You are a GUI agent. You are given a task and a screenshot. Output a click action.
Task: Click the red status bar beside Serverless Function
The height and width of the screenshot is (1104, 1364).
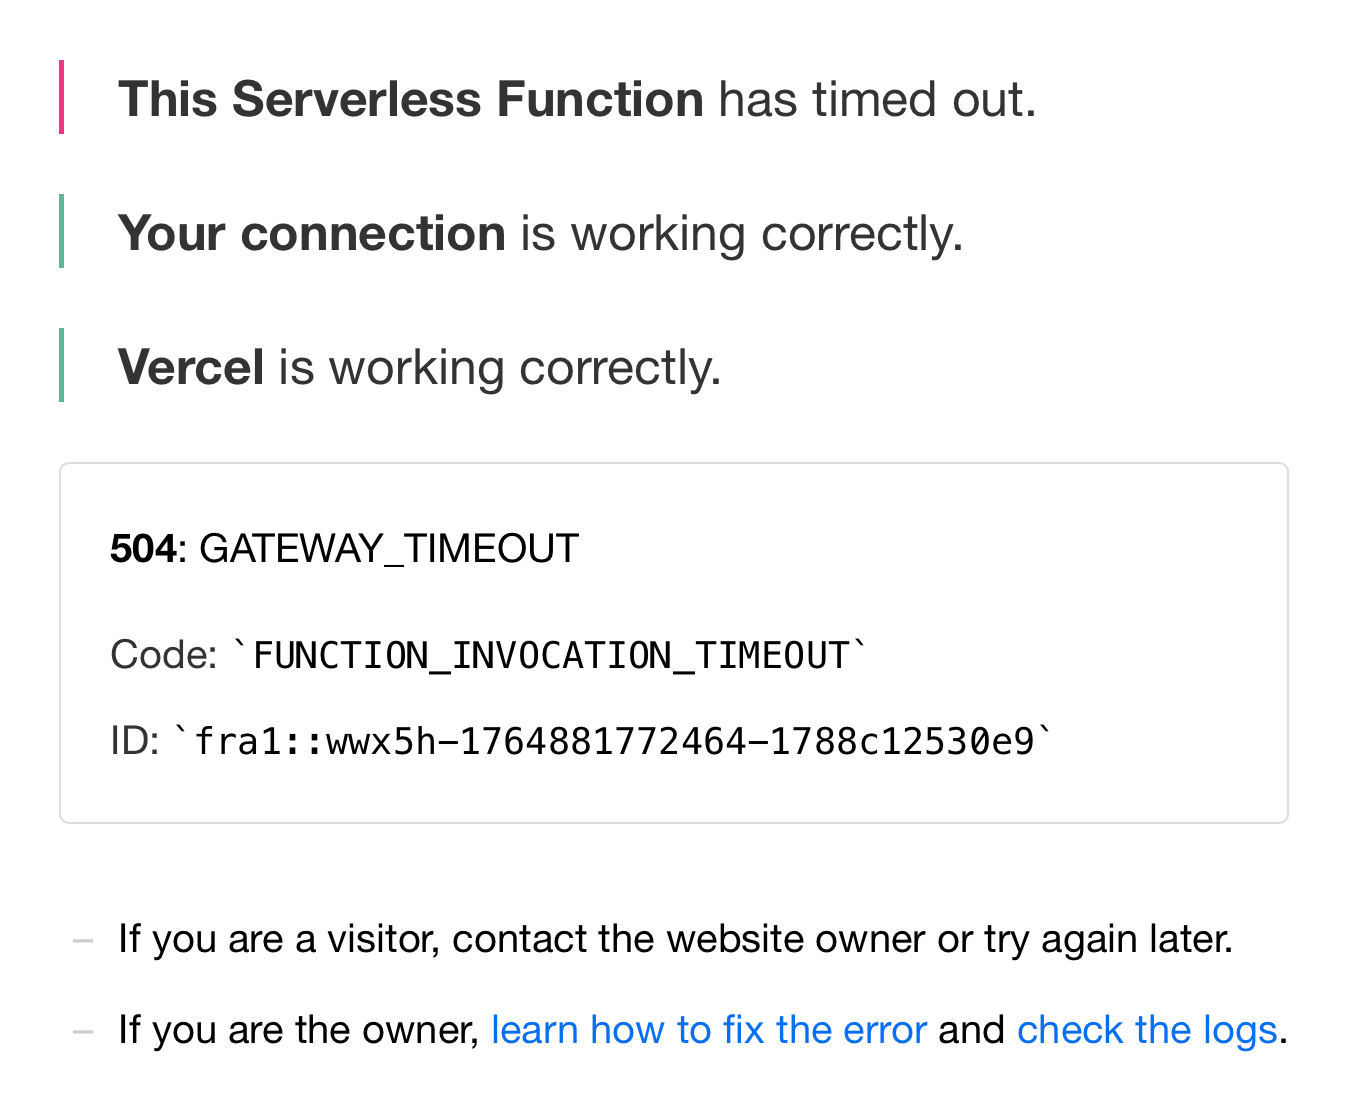(62, 97)
